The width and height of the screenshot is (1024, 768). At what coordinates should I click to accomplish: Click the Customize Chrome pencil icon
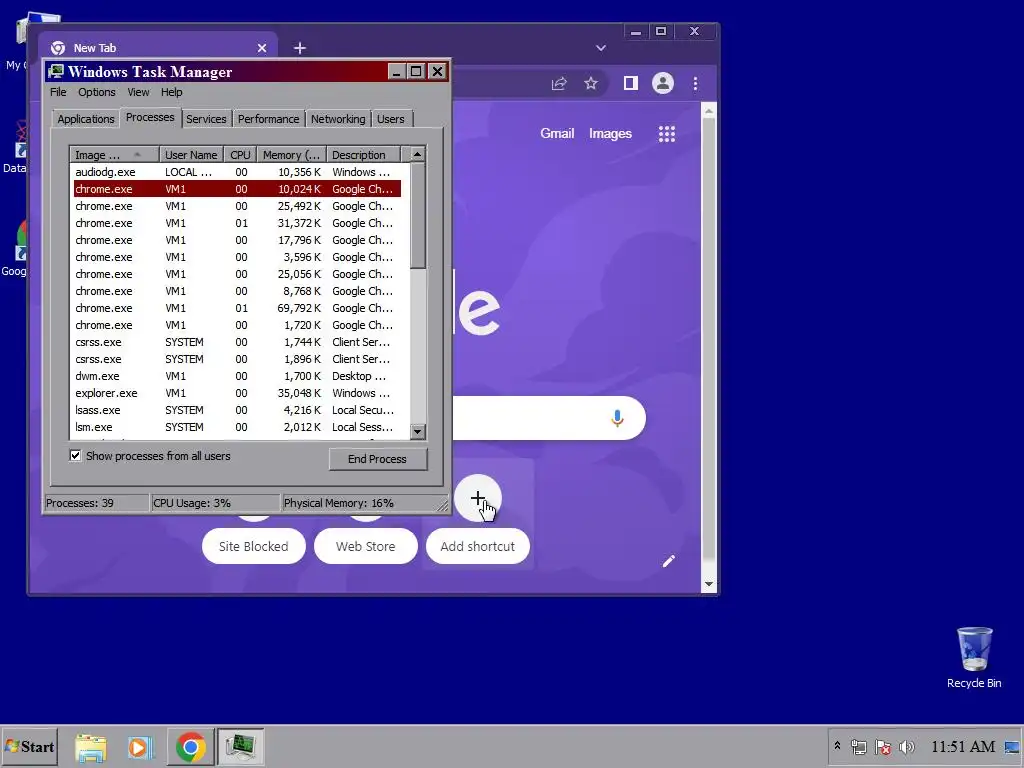point(669,562)
